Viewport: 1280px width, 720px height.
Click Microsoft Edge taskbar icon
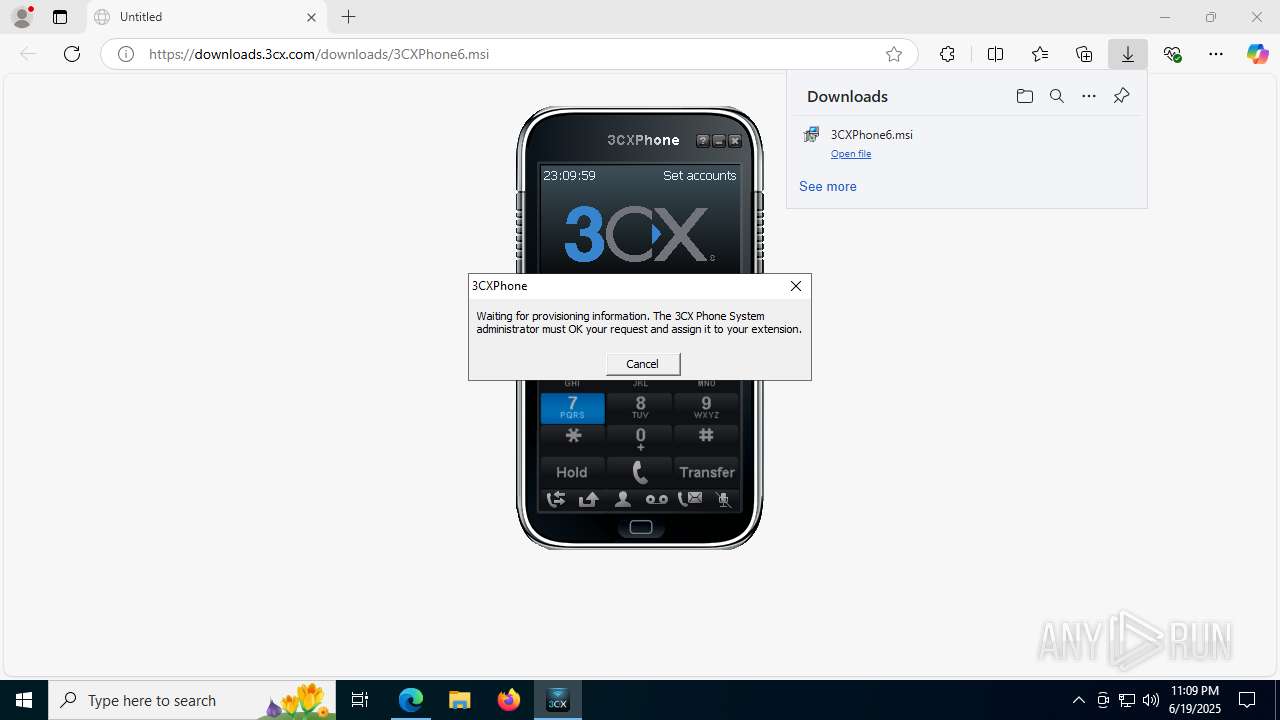tap(411, 700)
